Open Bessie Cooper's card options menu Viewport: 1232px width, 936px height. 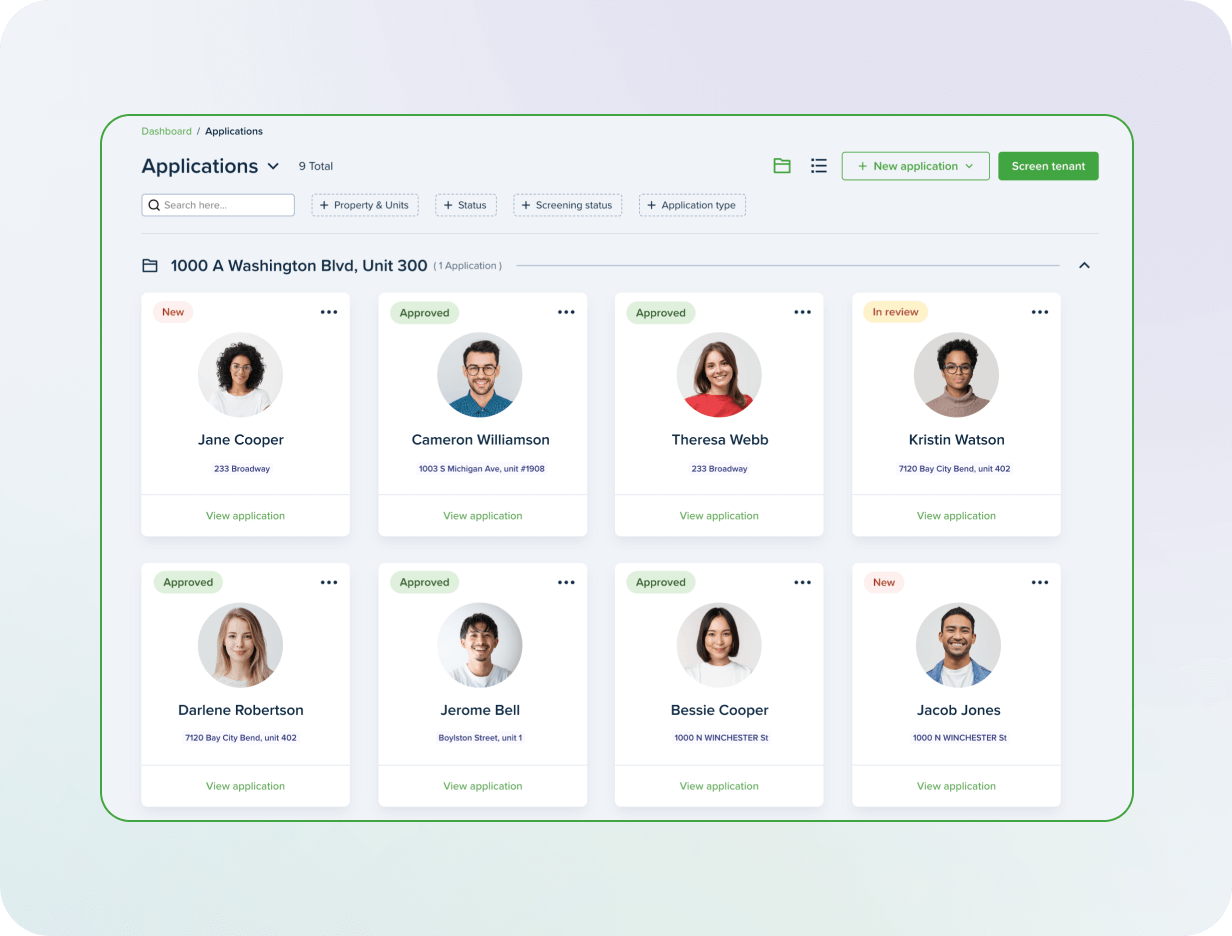click(803, 581)
